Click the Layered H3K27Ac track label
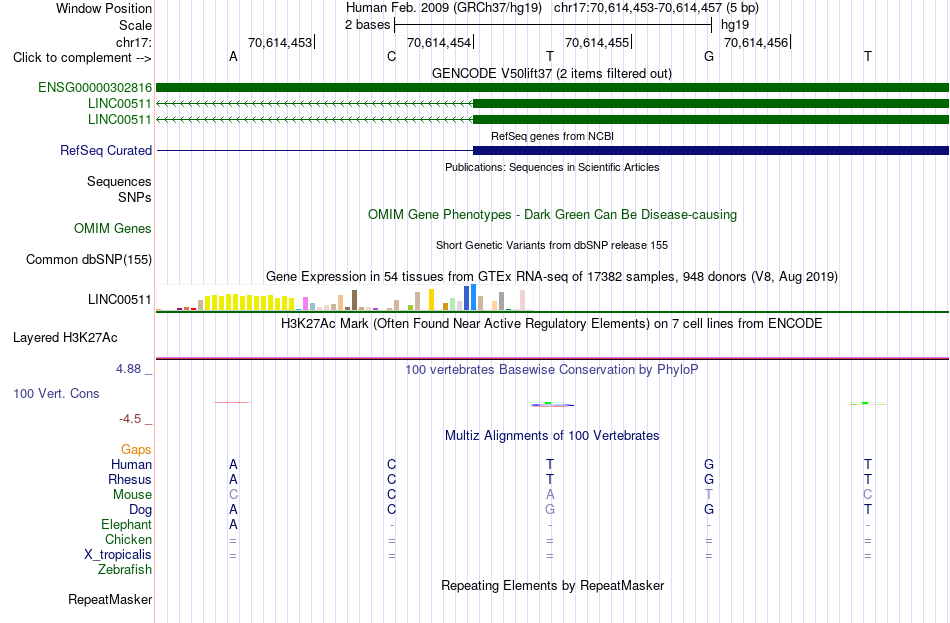This screenshot has width=950, height=623. tap(65, 338)
